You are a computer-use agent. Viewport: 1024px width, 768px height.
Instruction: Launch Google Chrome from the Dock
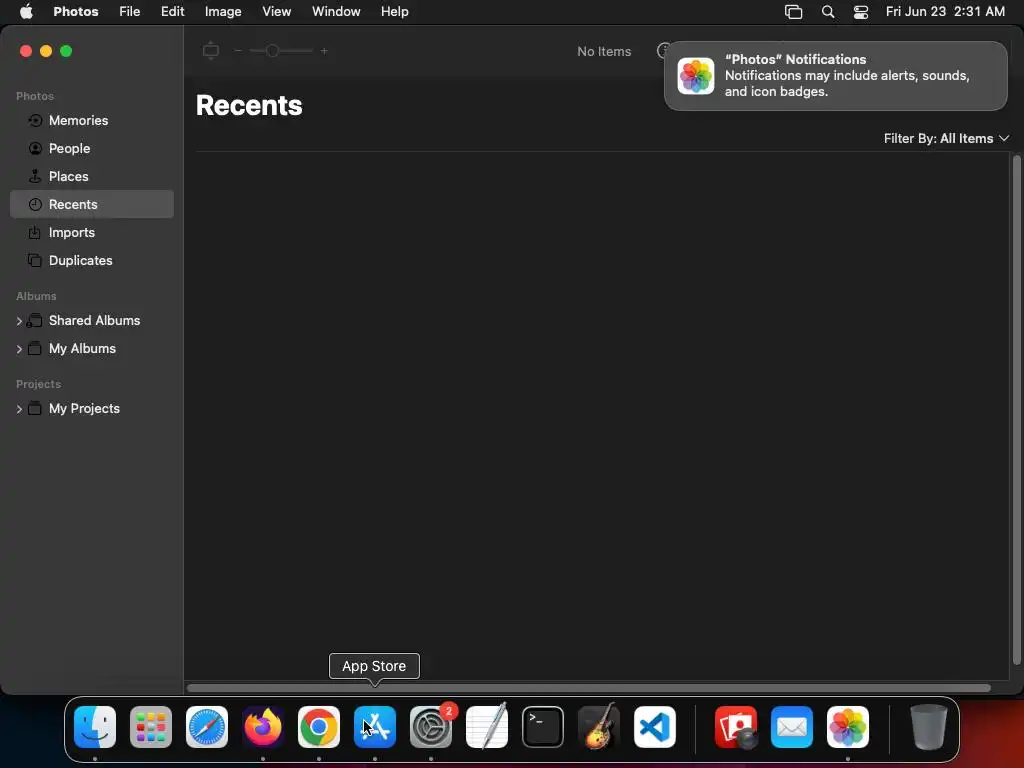tap(319, 727)
